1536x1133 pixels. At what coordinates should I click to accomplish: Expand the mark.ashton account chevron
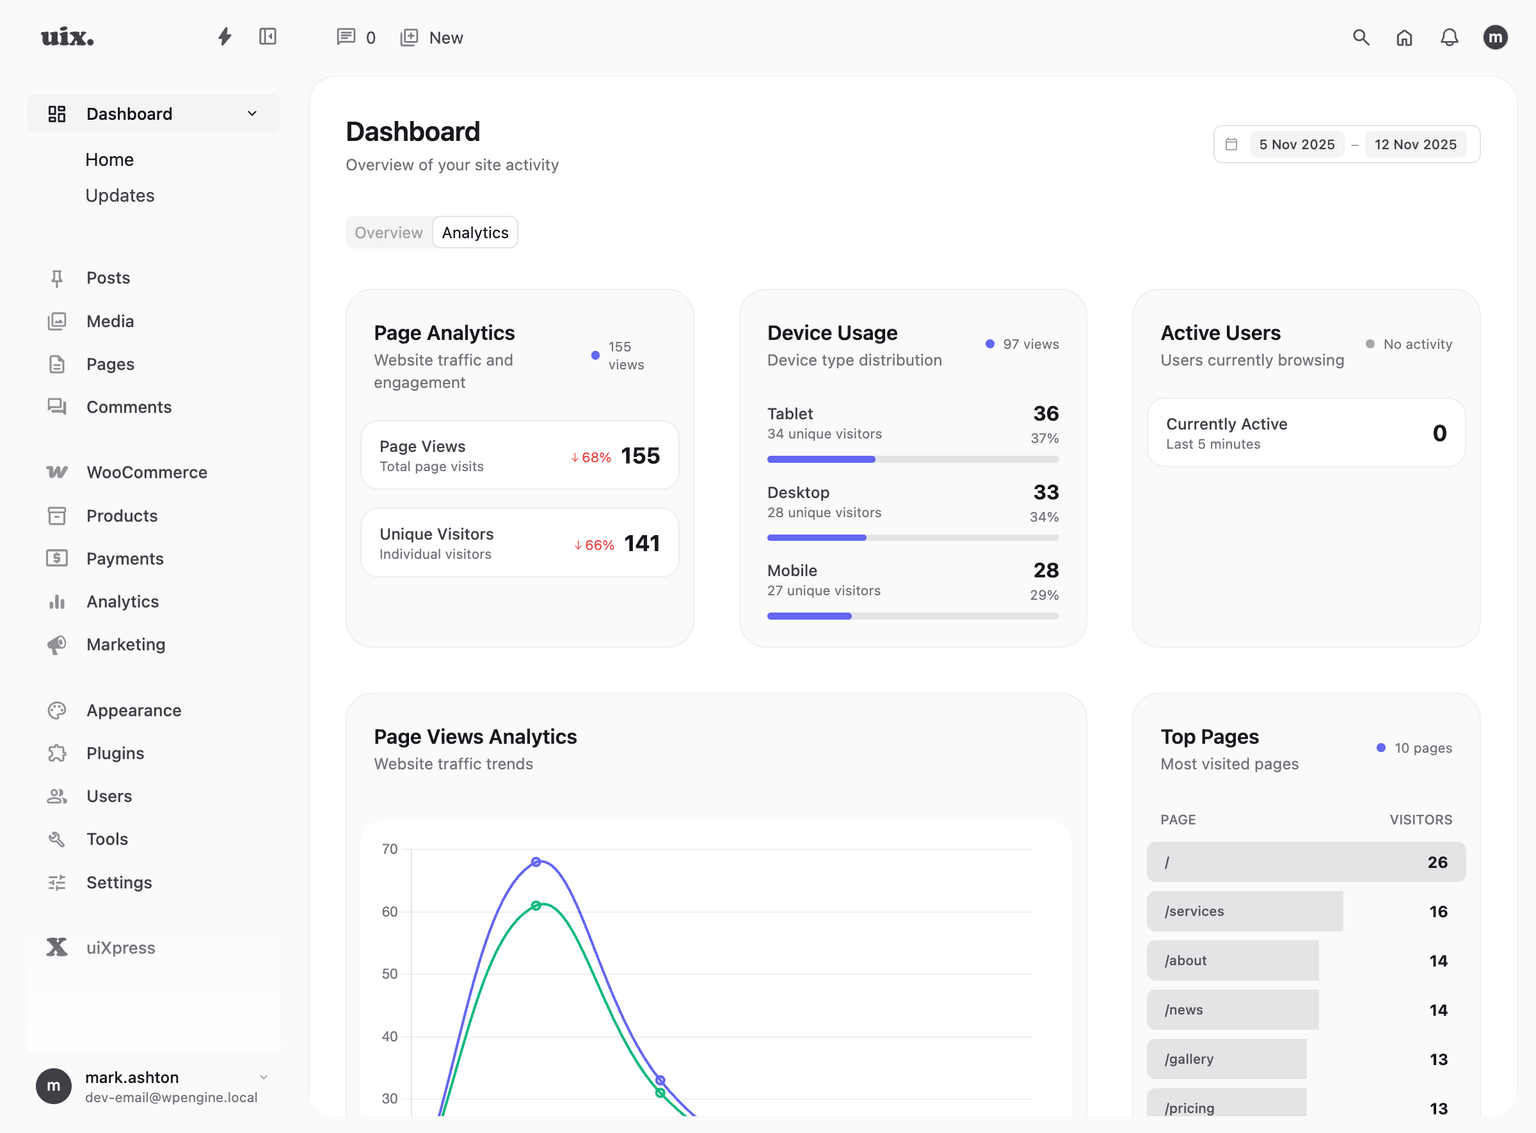click(x=263, y=1077)
